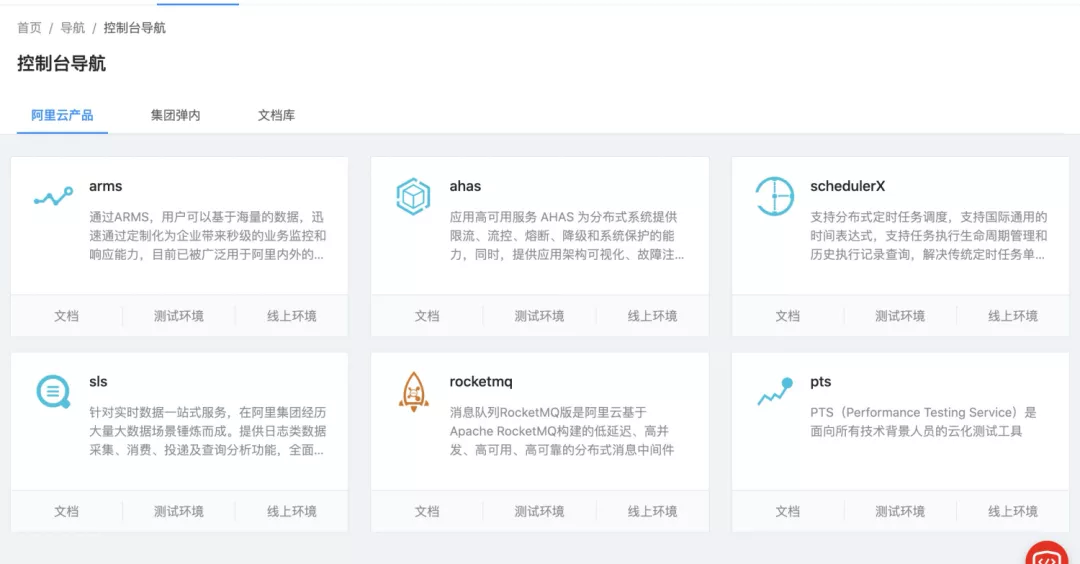This screenshot has width=1080, height=564.
Task: Click the schedulerX description starting 支持分布式定时任务
Action: [928, 236]
